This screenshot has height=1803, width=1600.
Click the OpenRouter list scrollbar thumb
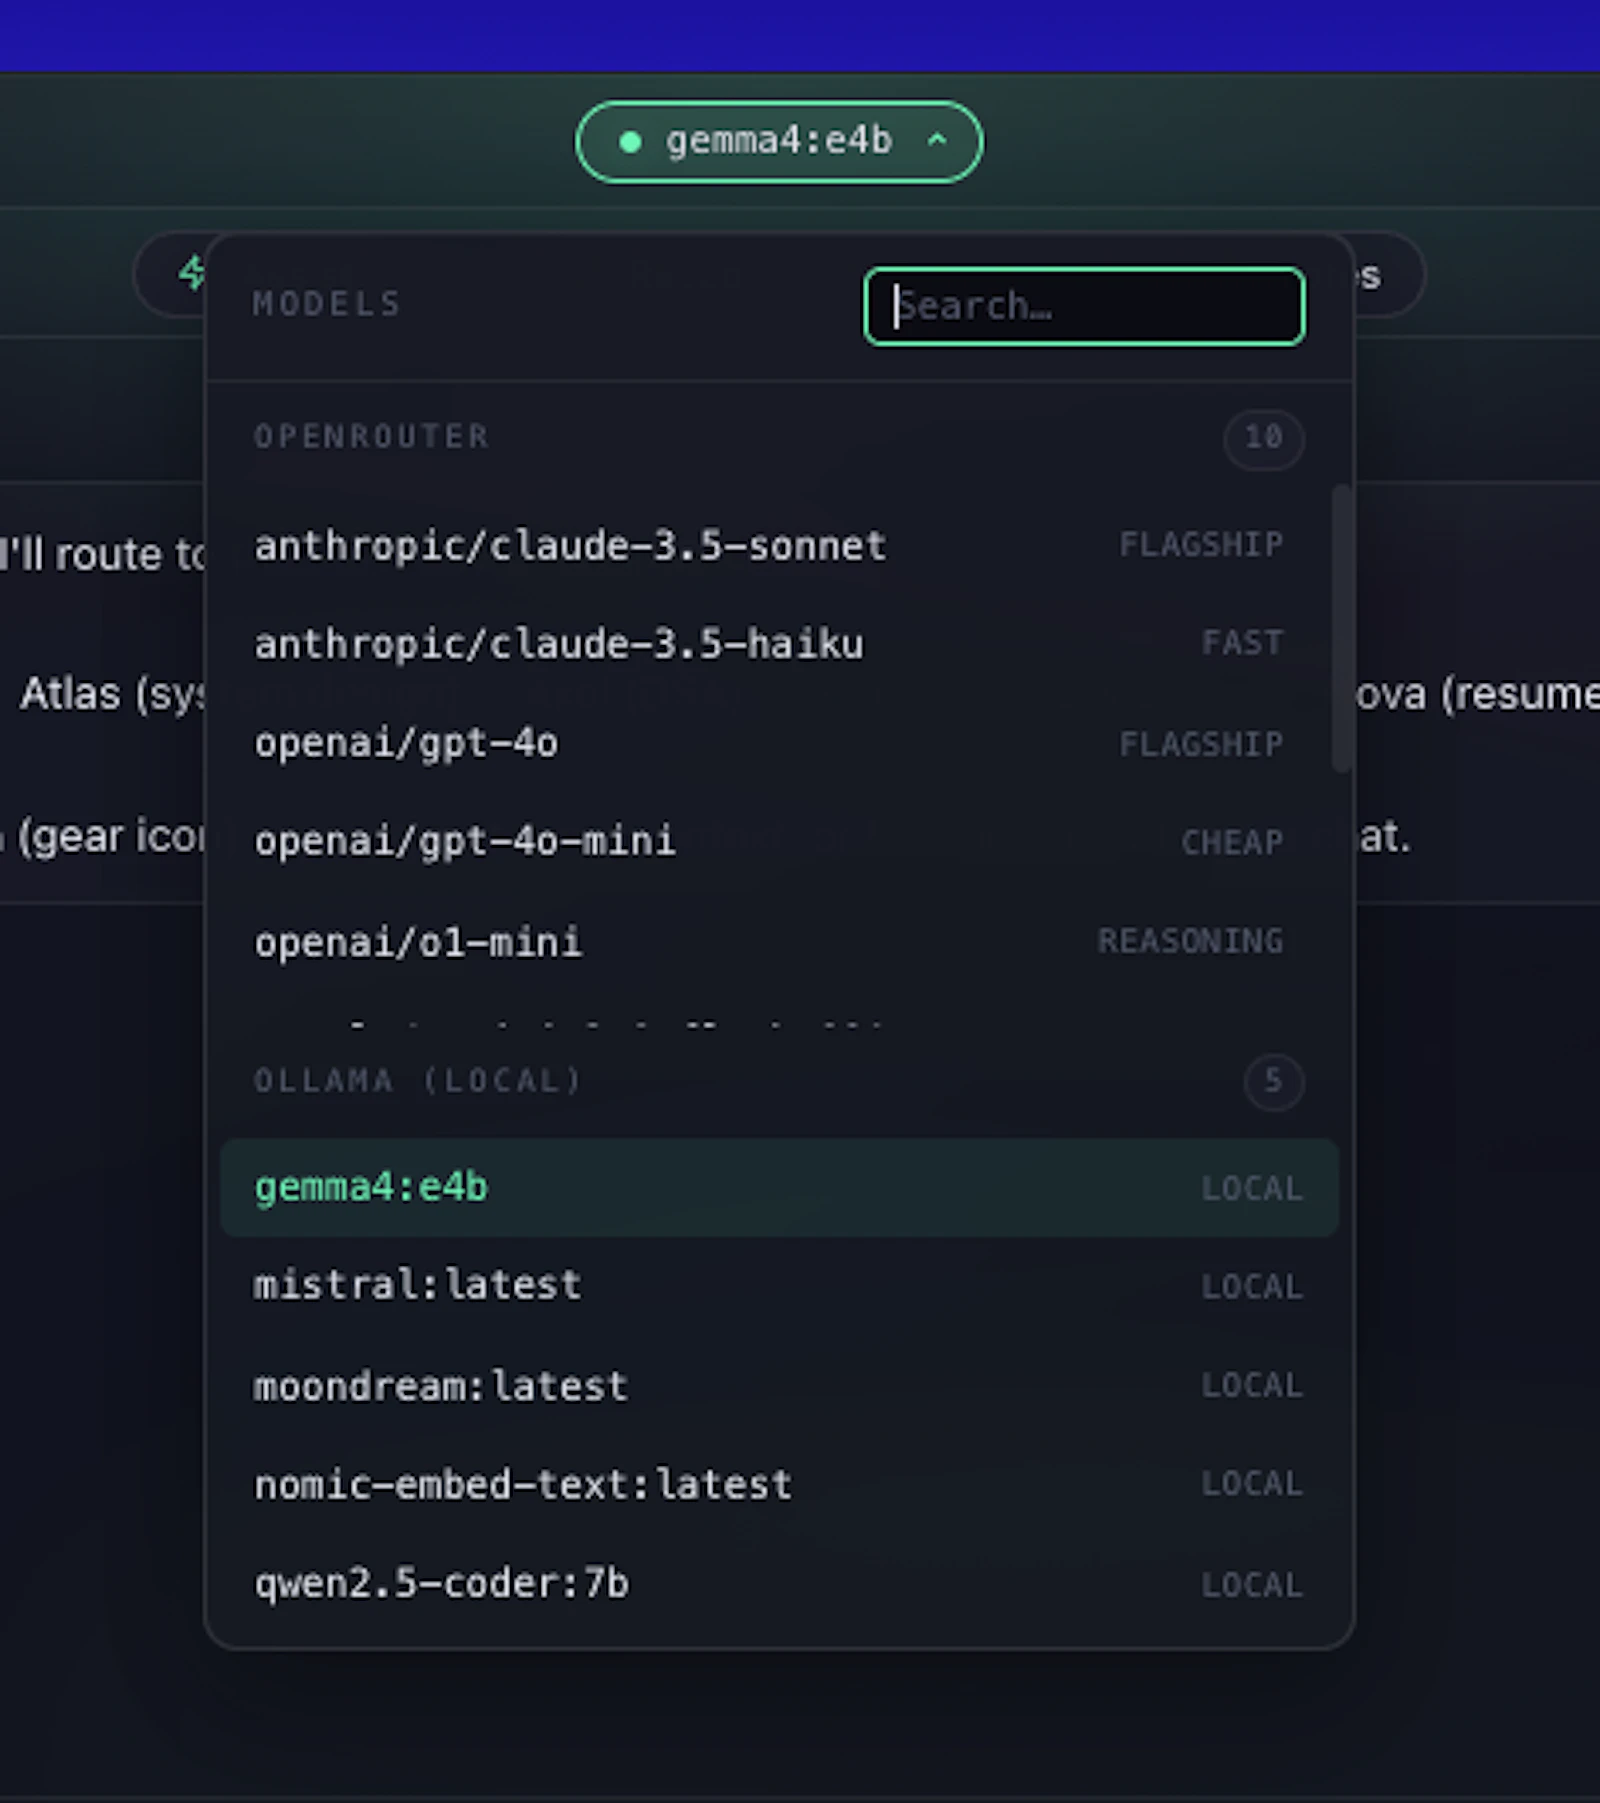(1342, 628)
